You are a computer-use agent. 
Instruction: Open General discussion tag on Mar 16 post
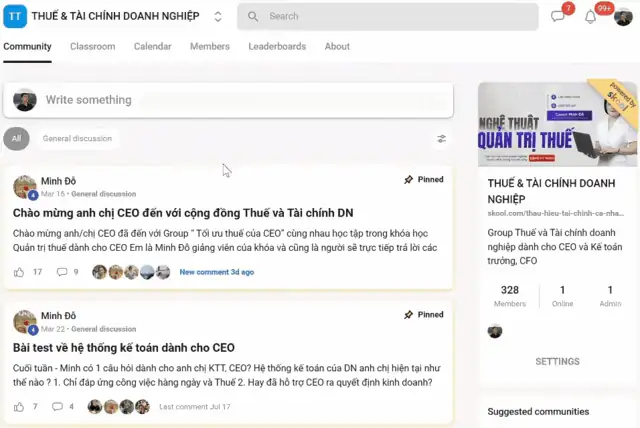point(104,194)
